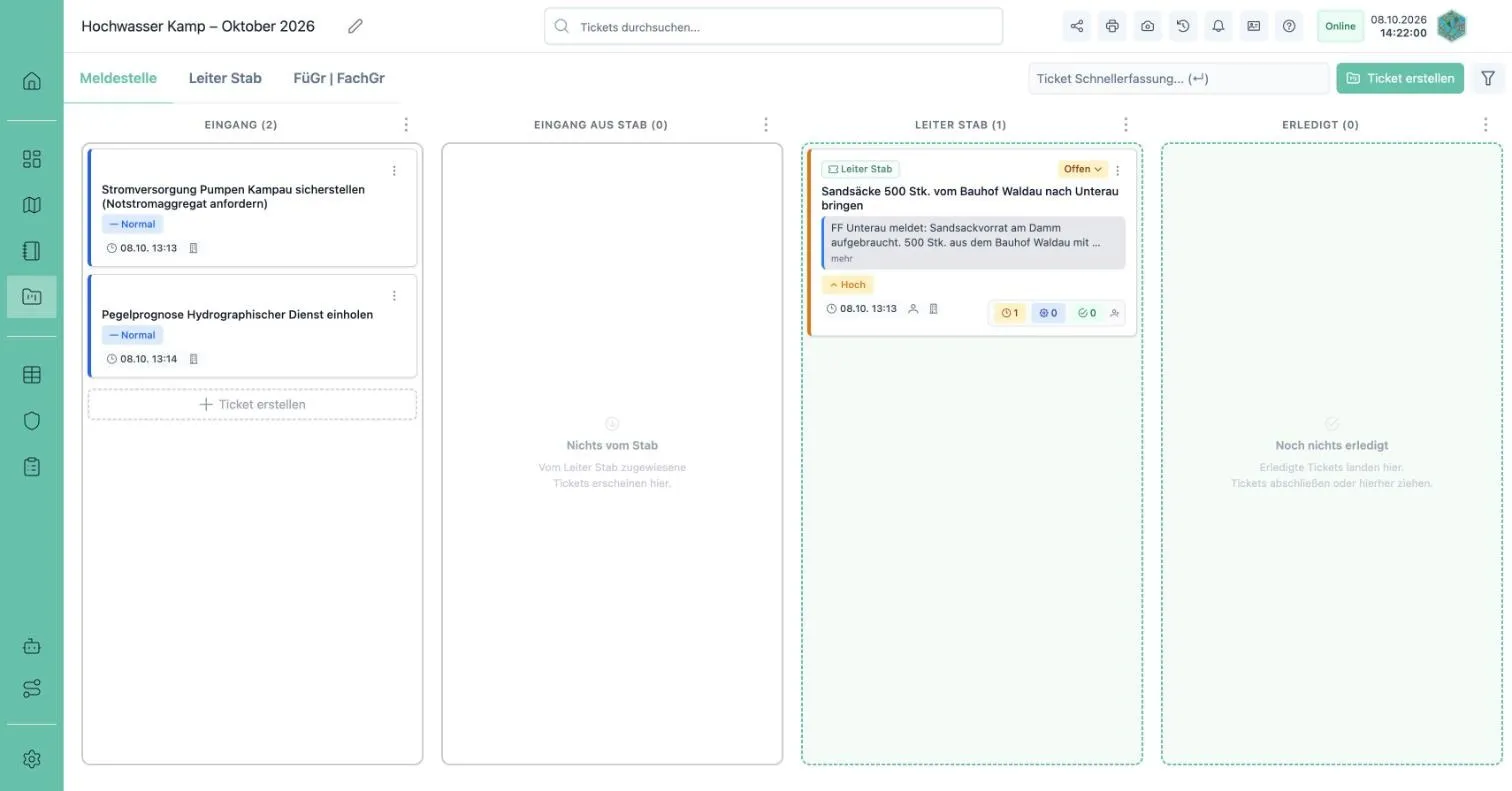
Task: Focus the Ticket Schnellerfassung input field
Action: [1179, 78]
